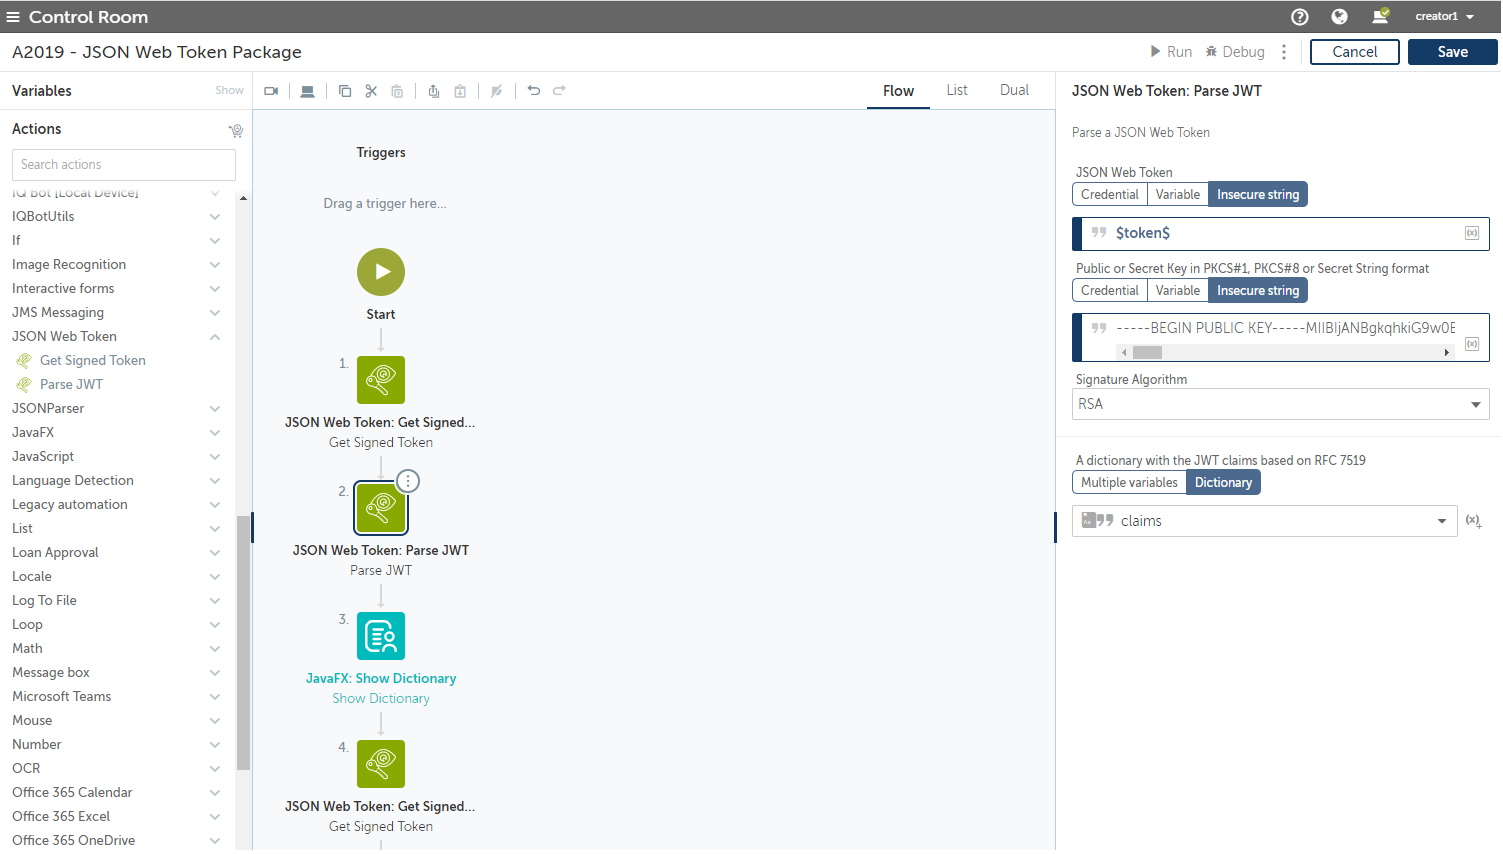Click the globe language icon
The image size is (1503, 854).
click(1339, 17)
